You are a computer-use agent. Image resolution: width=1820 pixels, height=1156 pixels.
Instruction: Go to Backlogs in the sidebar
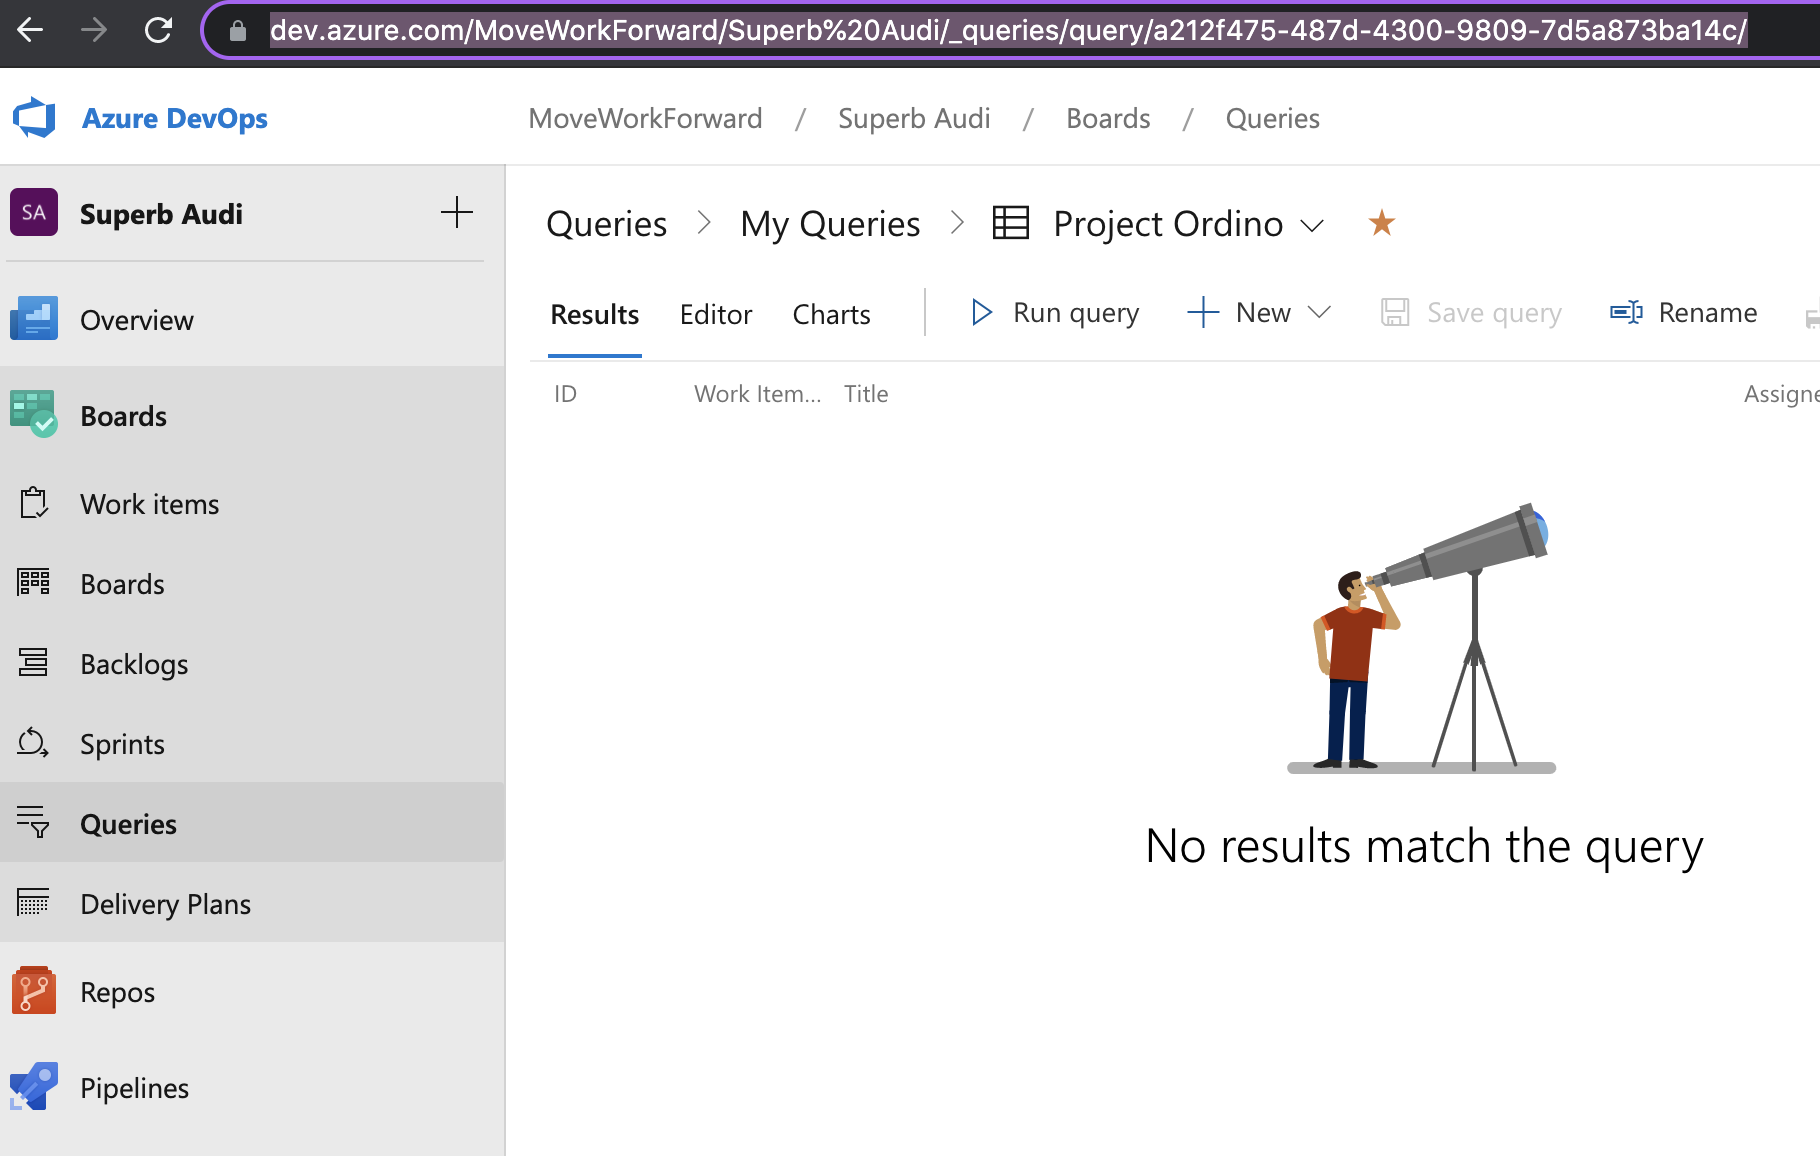tap(134, 664)
